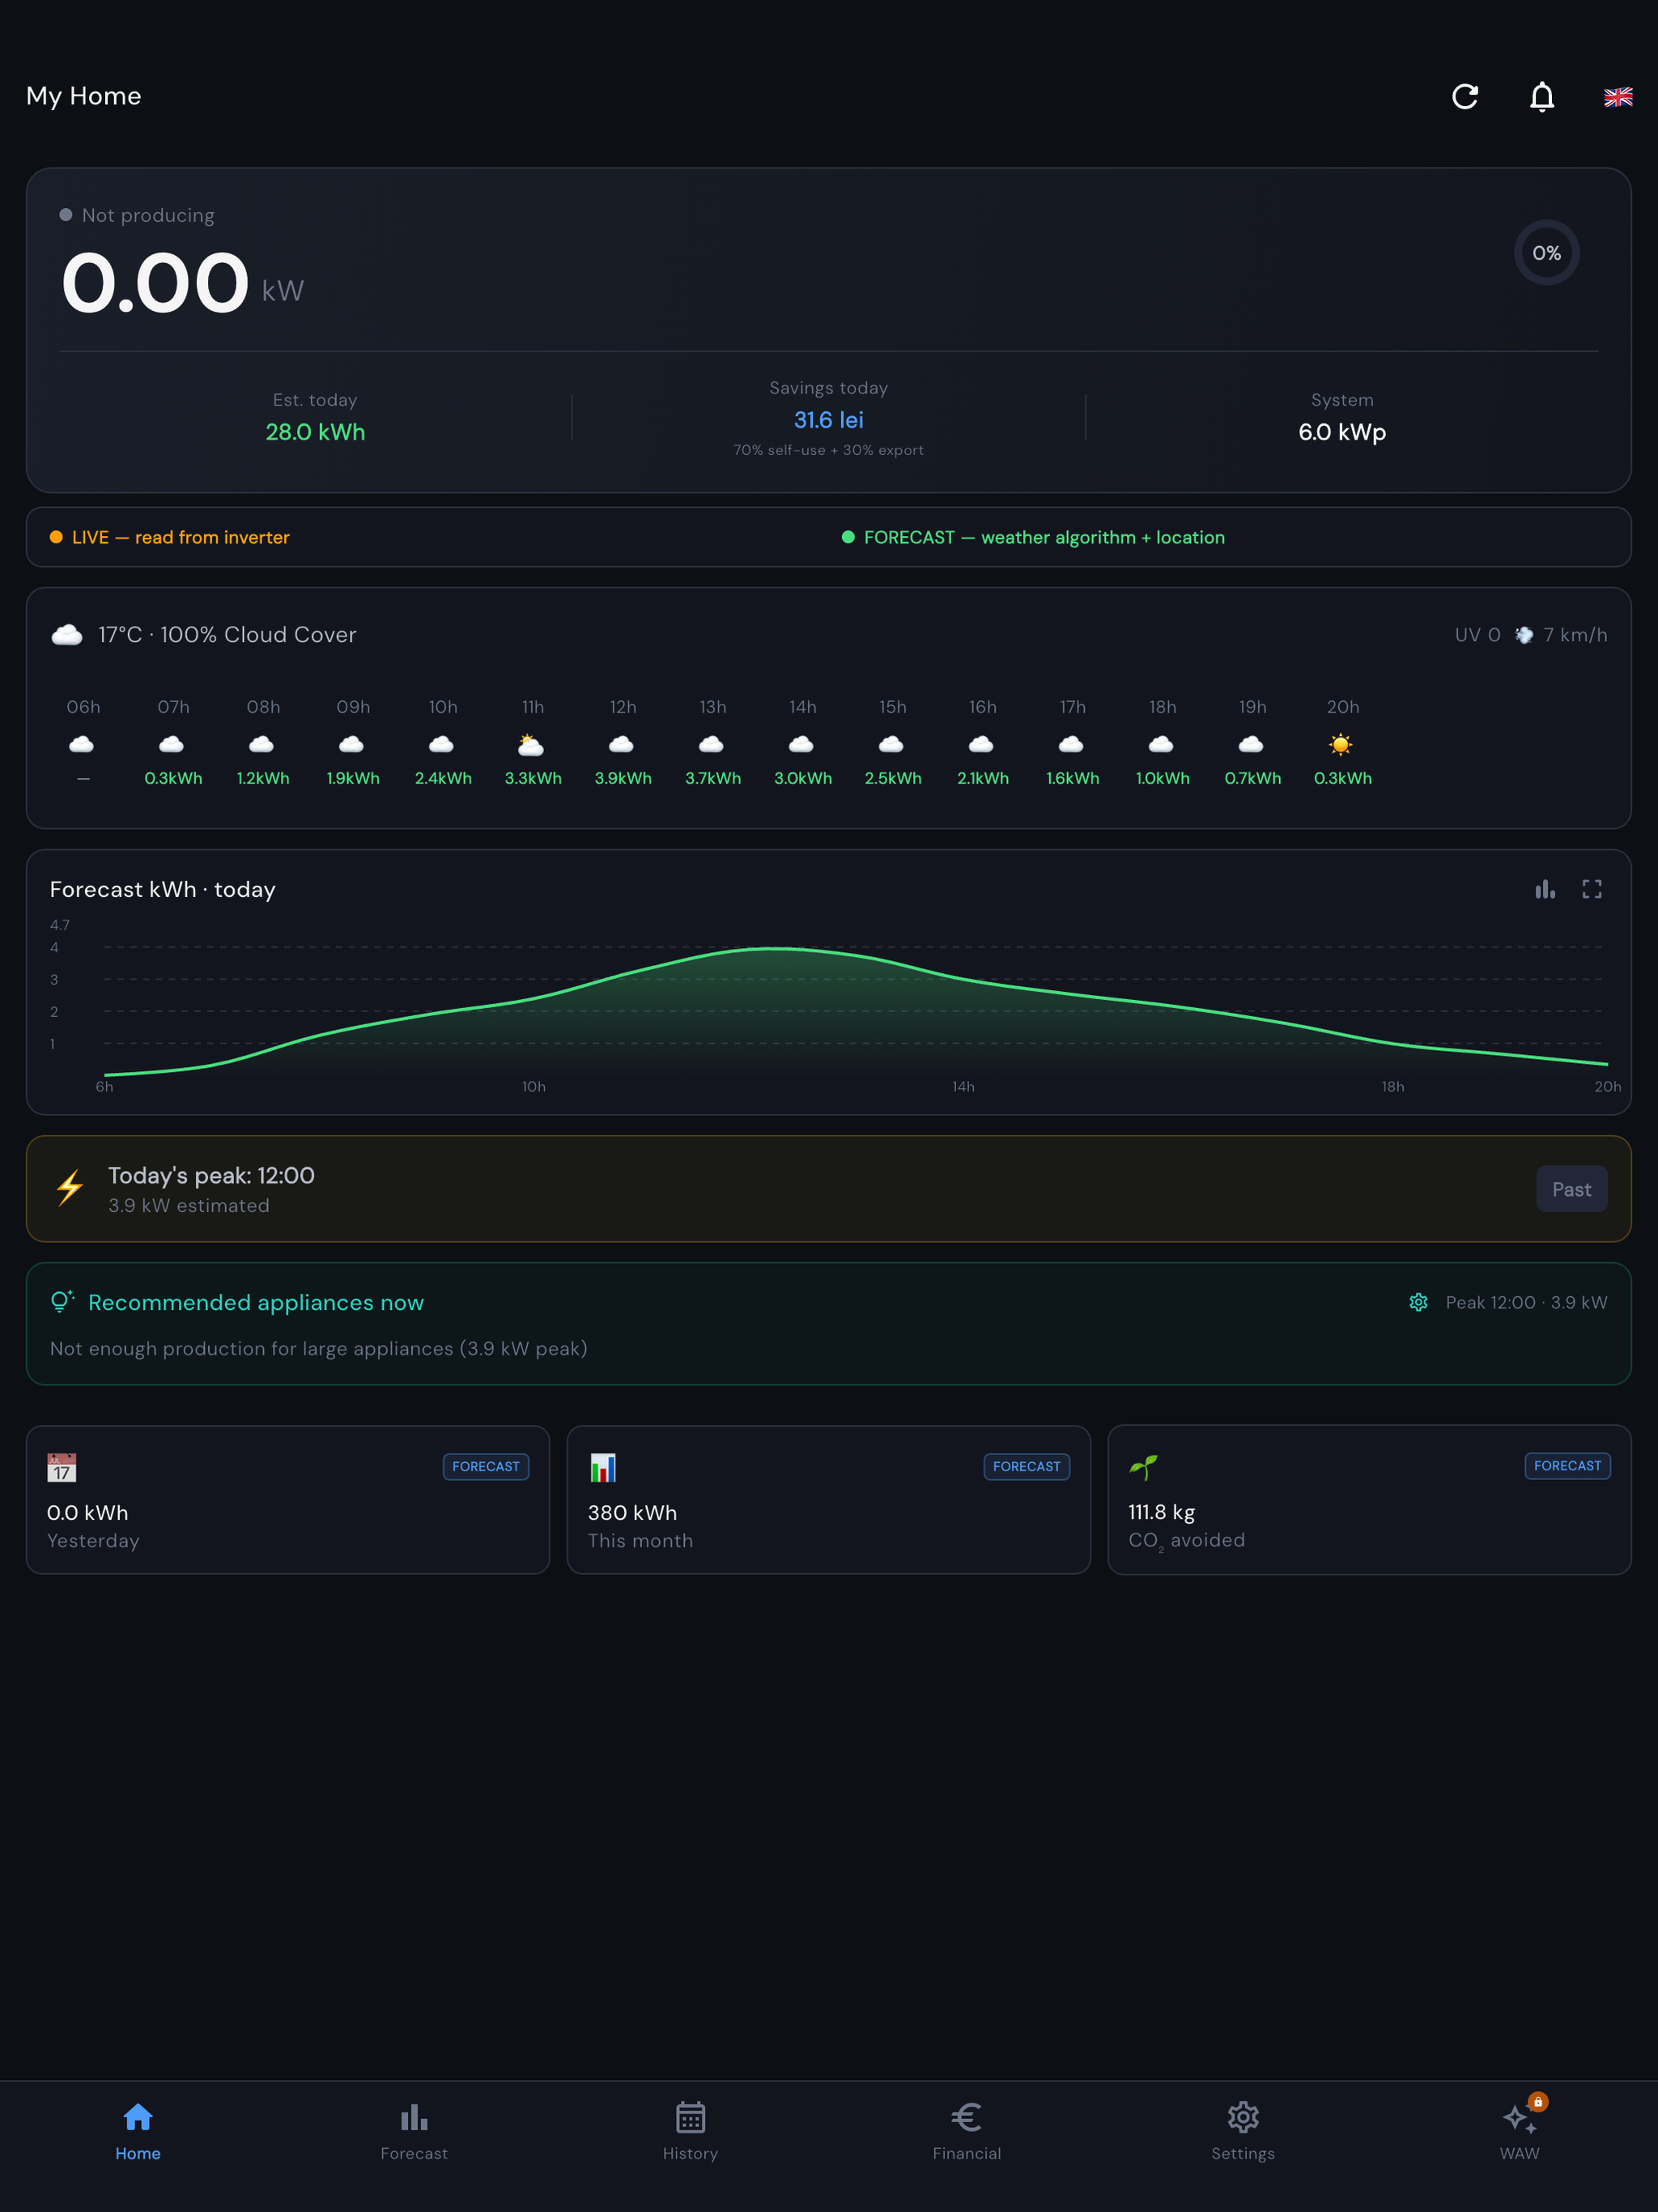Click the 111.8 kg CO2 value

pyautogui.click(x=1161, y=1511)
